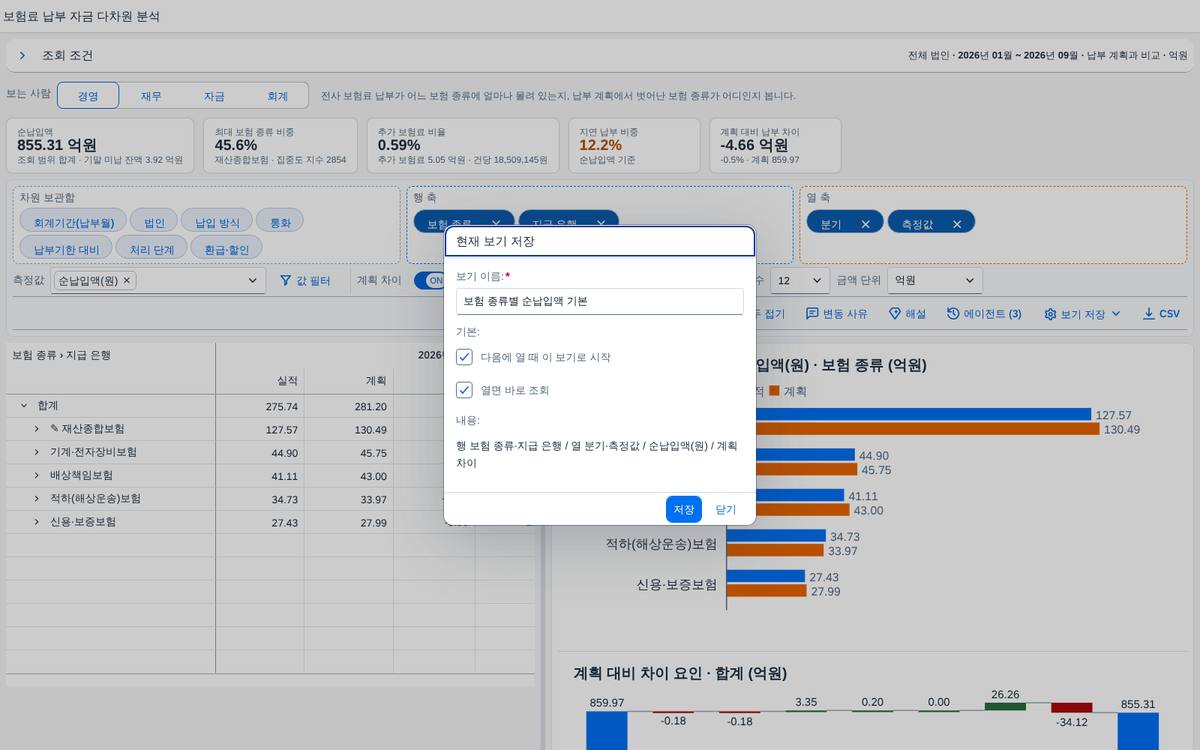The image size is (1200, 750).
Task: Toggle 다음에 열 때 이 보기로 시작 checkbox
Action: pos(464,357)
